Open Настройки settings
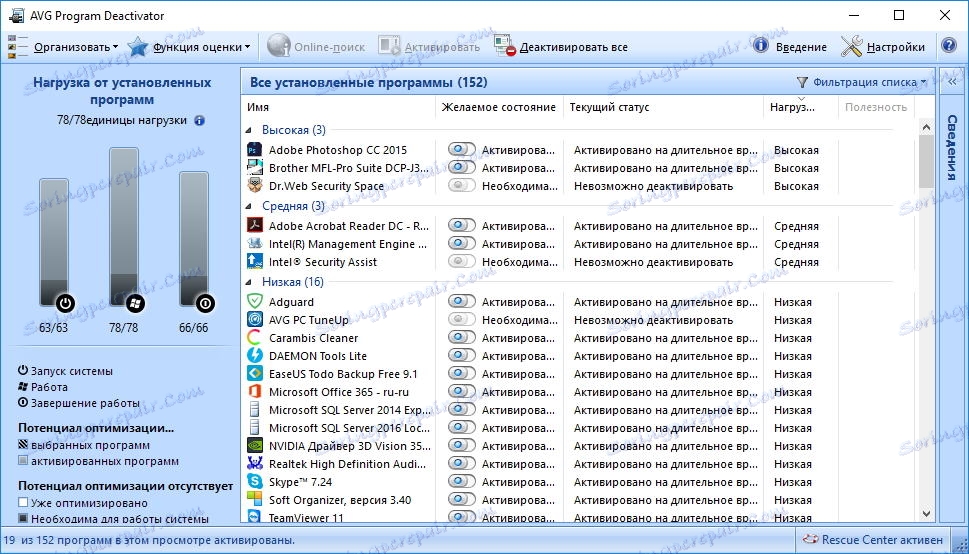Viewport: 969px width, 554px height. click(882, 47)
